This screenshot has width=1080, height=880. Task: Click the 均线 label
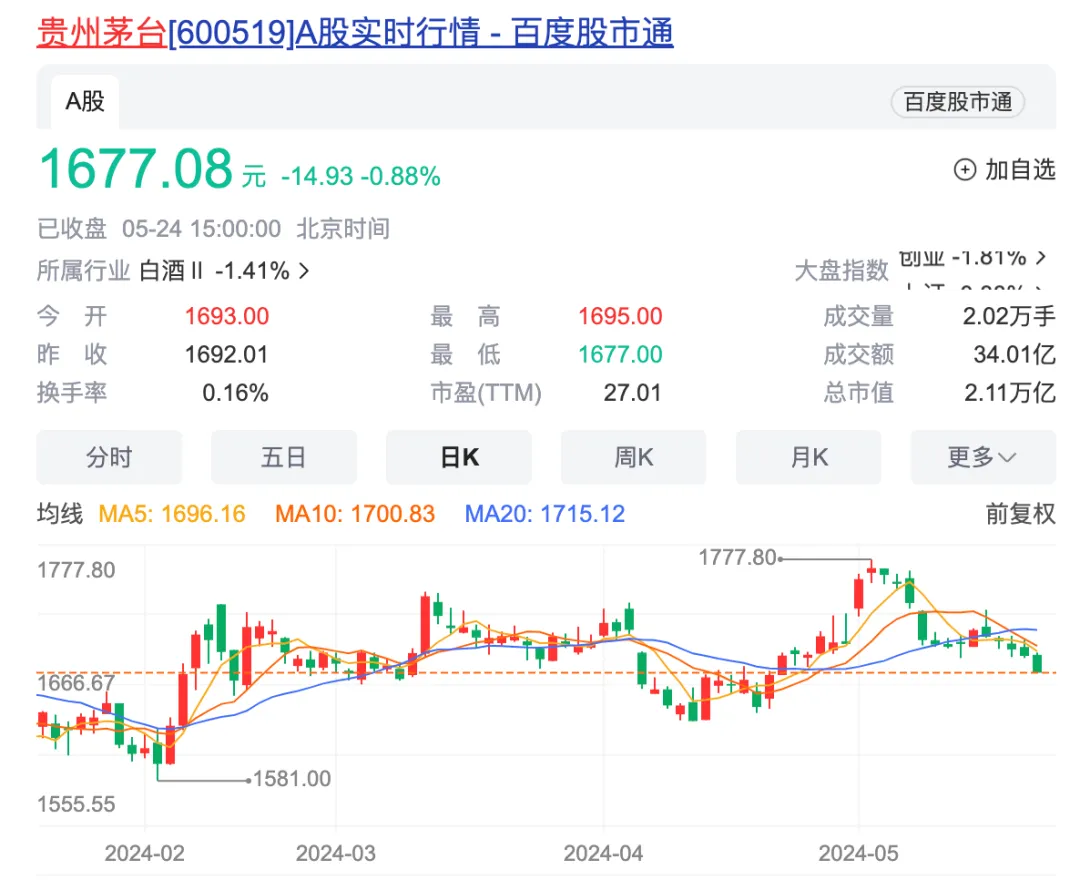pyautogui.click(x=60, y=514)
